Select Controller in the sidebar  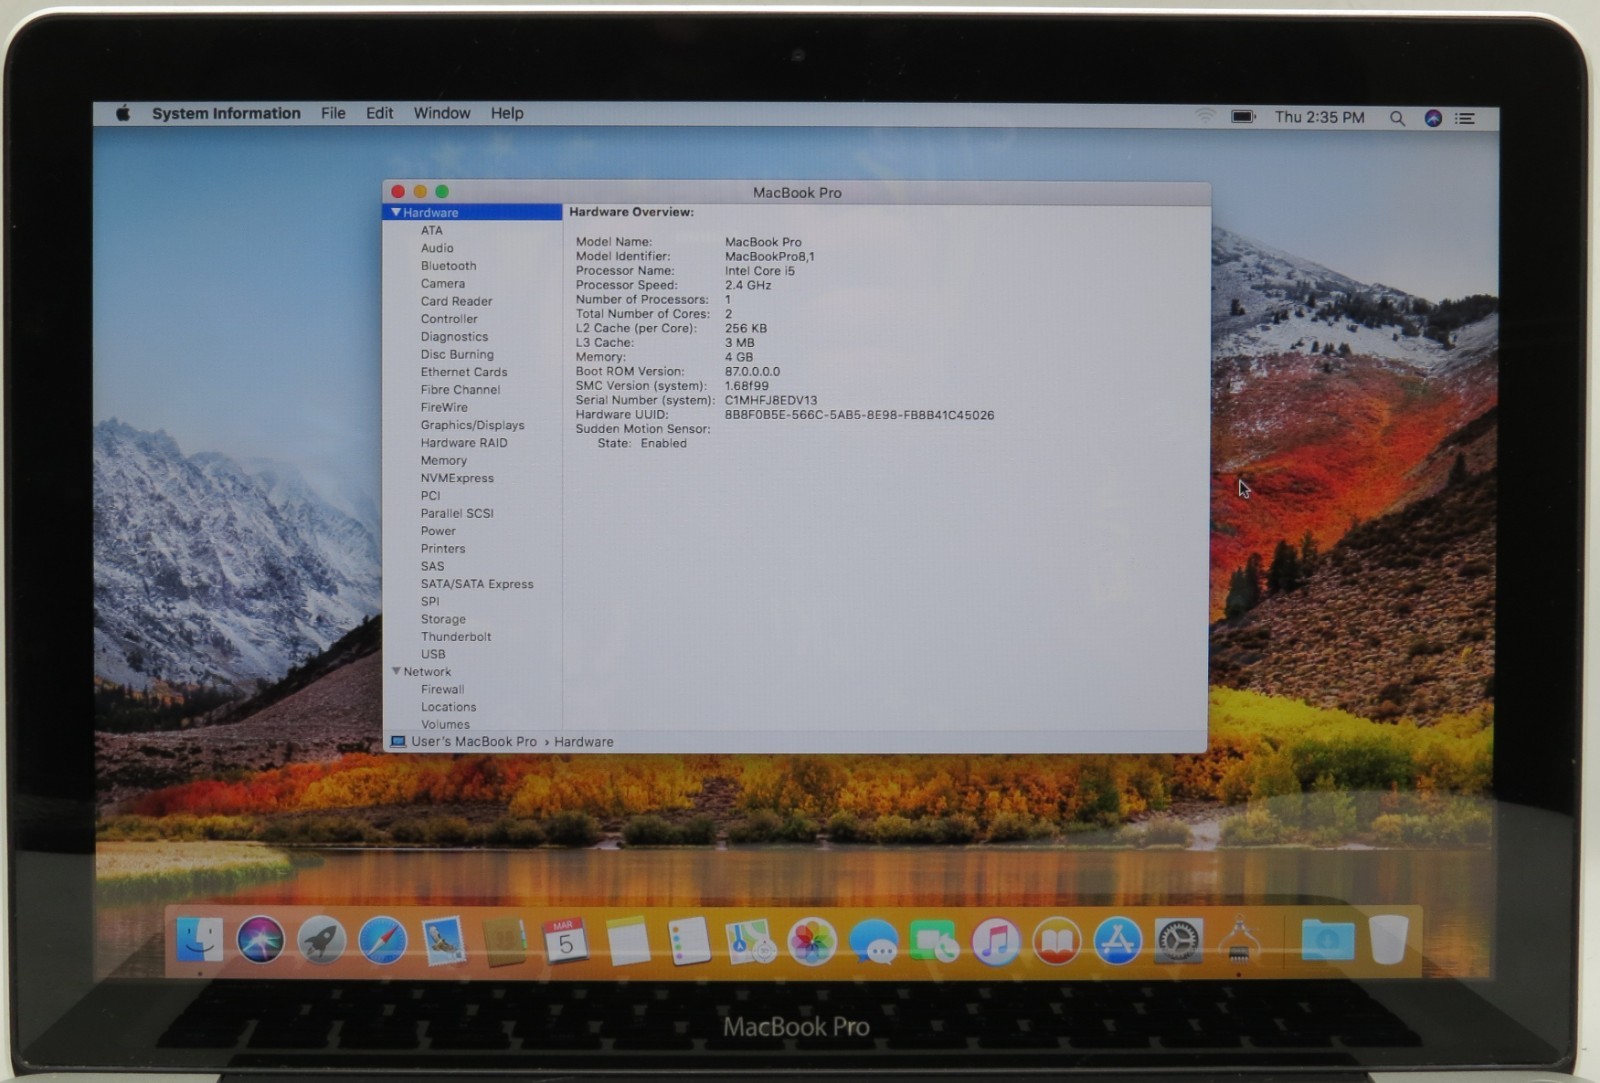point(449,319)
